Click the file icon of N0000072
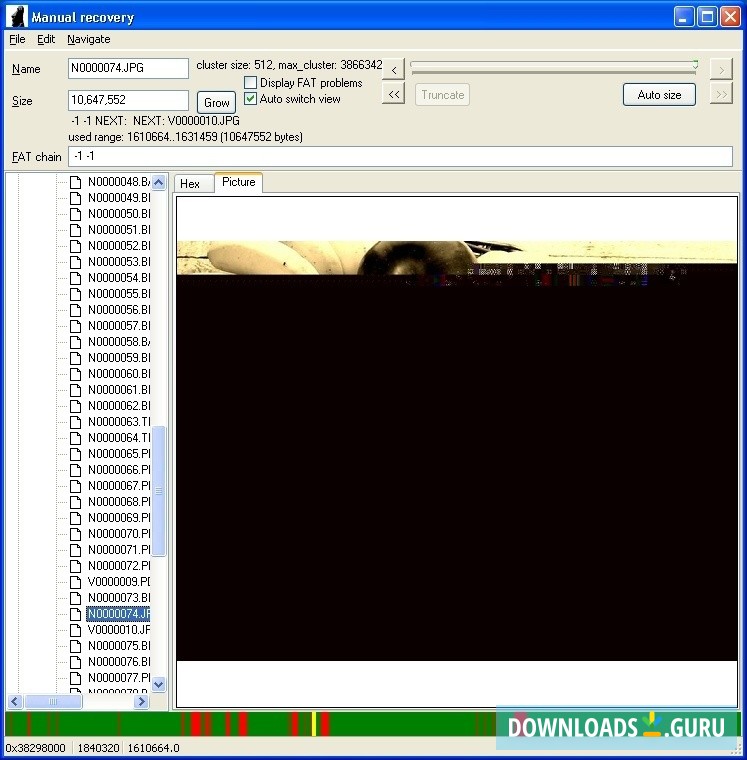 click(x=75, y=566)
